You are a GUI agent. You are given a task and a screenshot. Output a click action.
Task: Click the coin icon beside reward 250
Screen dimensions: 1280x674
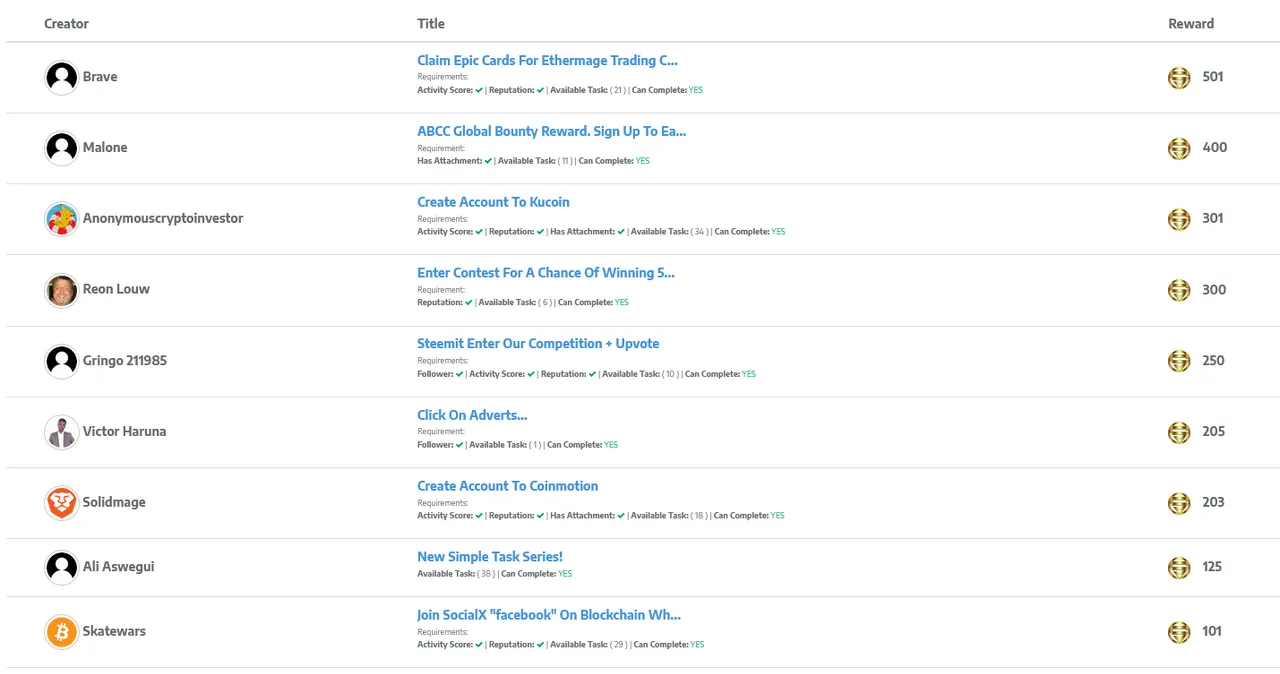click(1180, 361)
